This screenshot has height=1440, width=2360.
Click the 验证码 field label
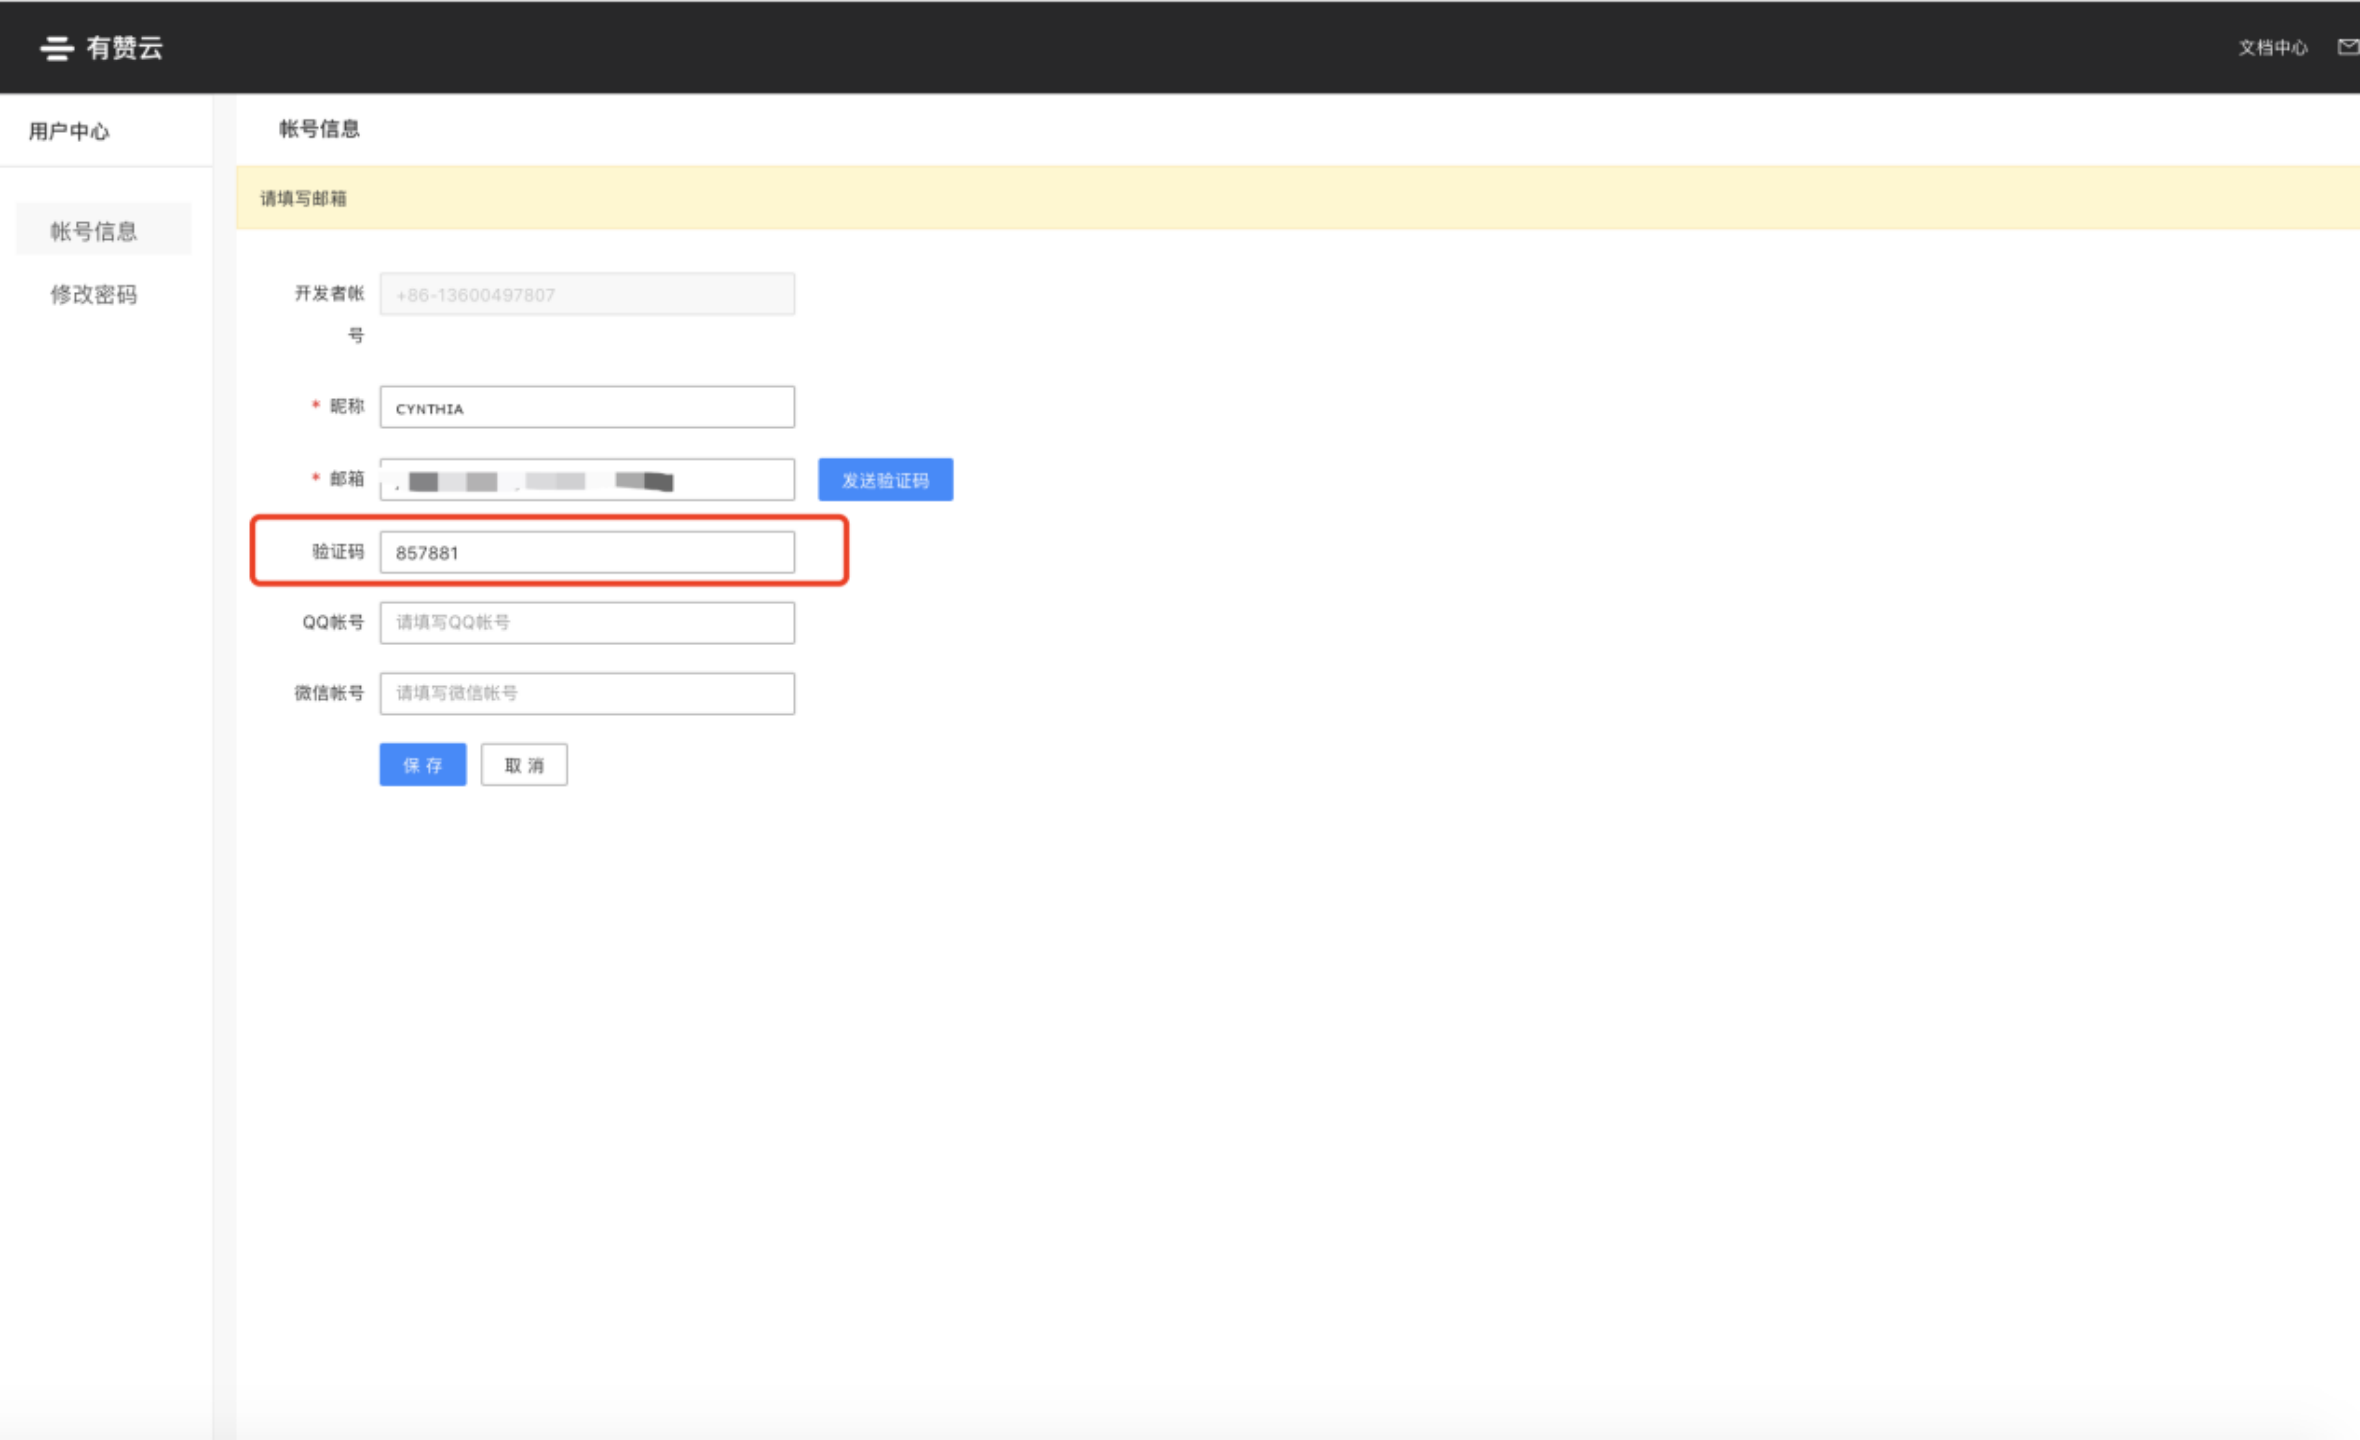click(338, 552)
